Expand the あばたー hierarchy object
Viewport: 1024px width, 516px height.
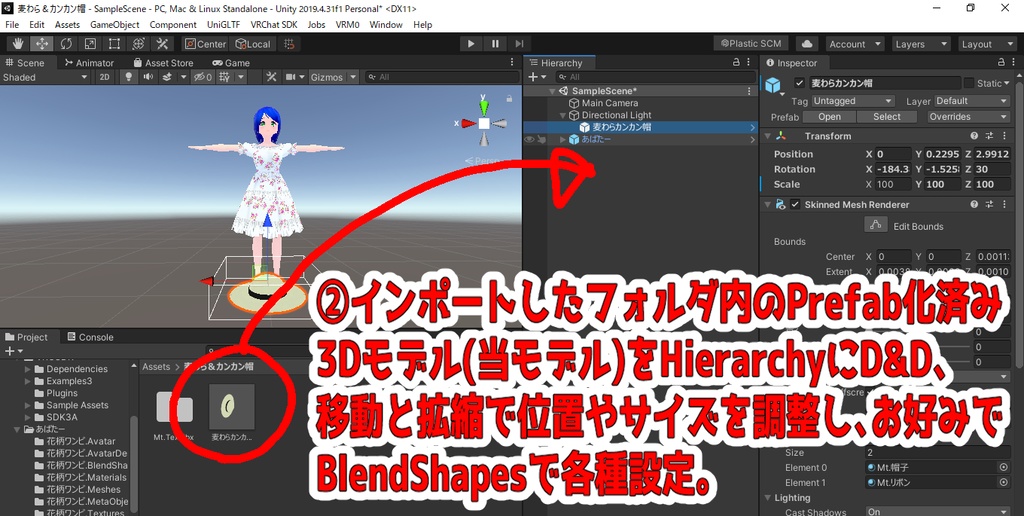click(x=564, y=139)
